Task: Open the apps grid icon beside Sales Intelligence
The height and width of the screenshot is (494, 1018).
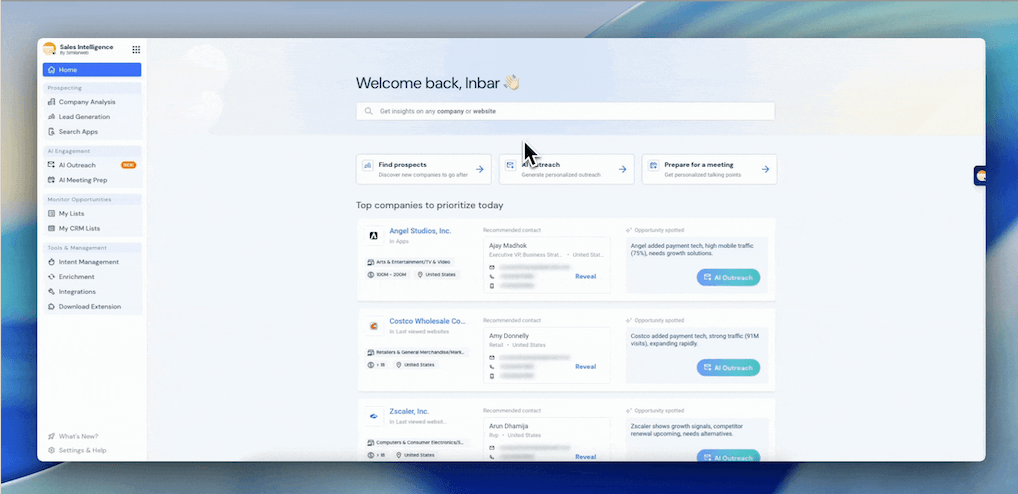Action: click(136, 49)
